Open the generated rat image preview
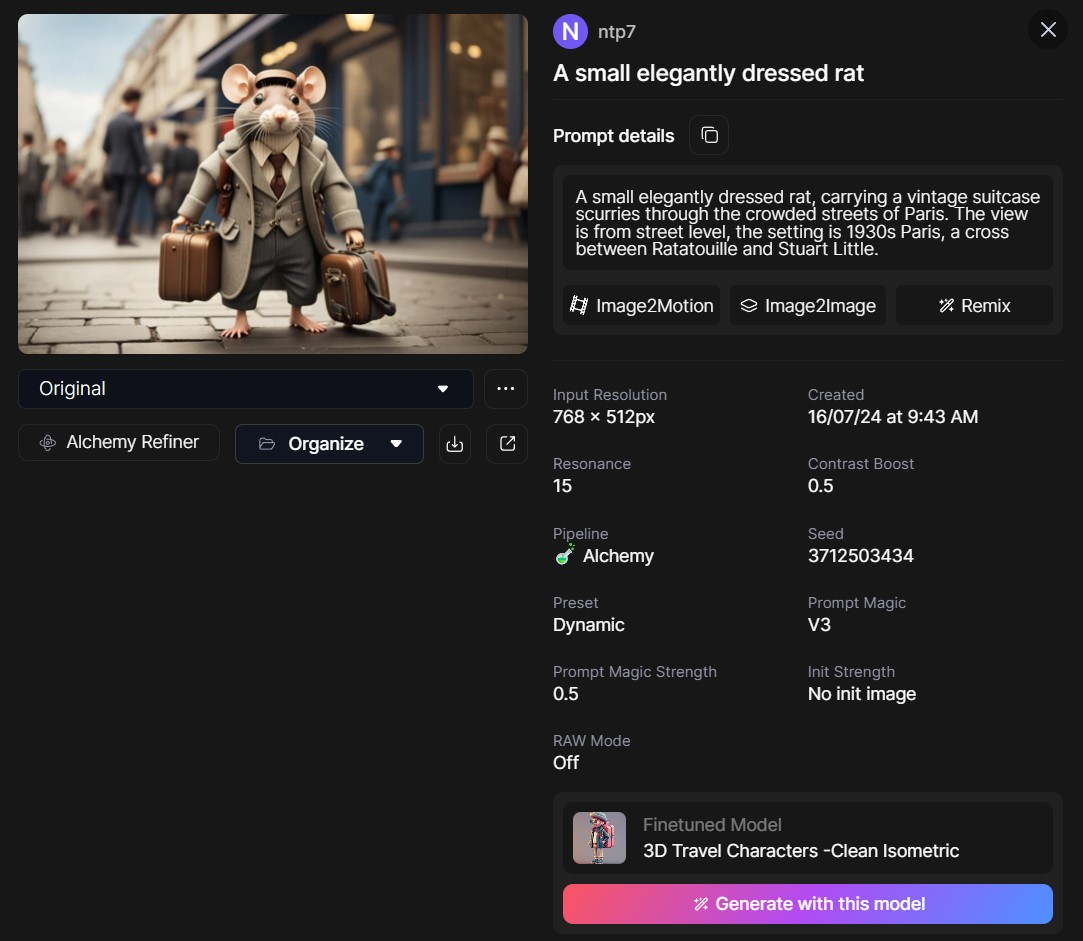Screen dimensions: 1083x941 point(273,184)
